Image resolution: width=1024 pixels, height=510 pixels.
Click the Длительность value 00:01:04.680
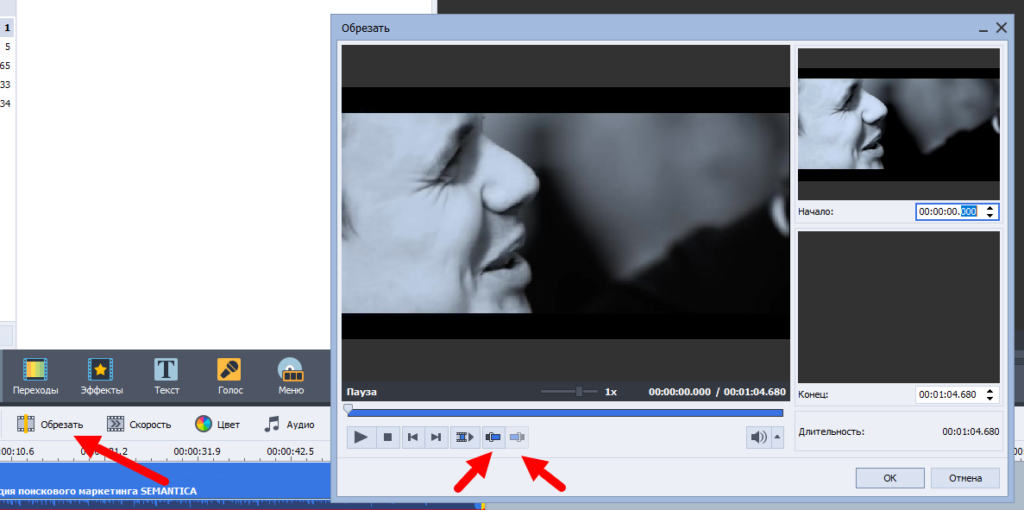tap(970, 432)
